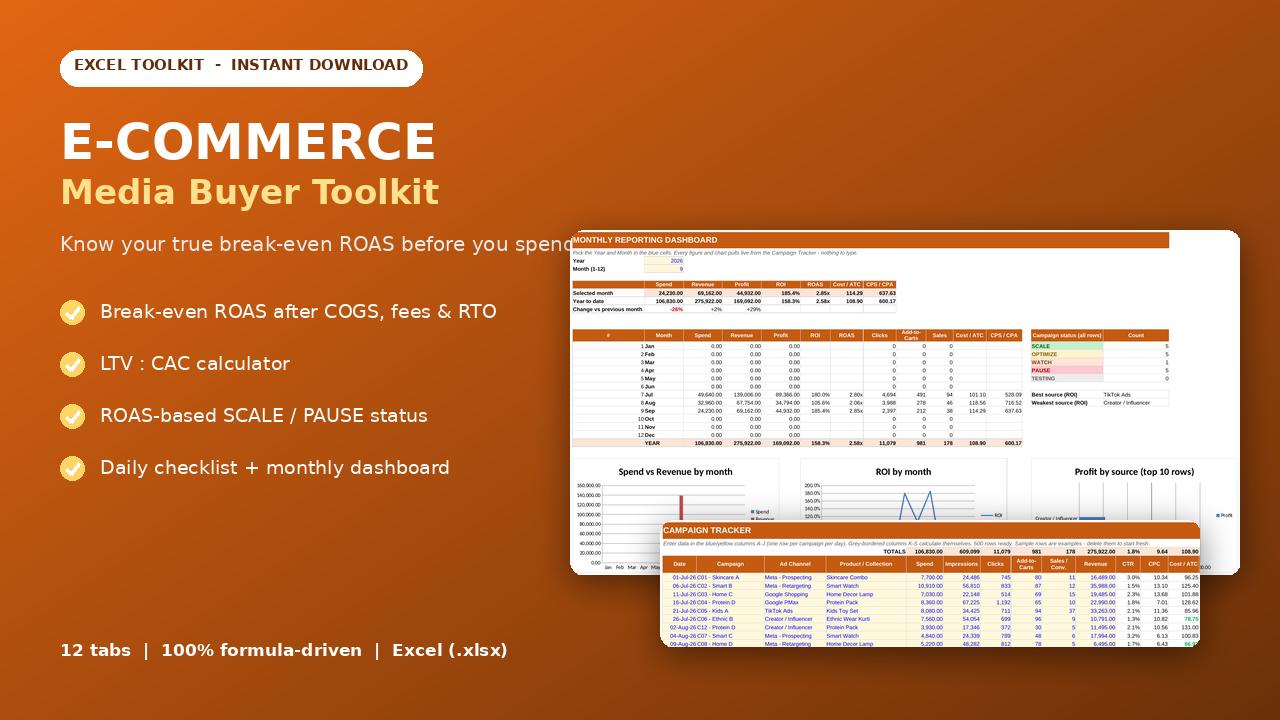
Task: Select the Month (1-12) input cell showing 9
Action: 664,269
